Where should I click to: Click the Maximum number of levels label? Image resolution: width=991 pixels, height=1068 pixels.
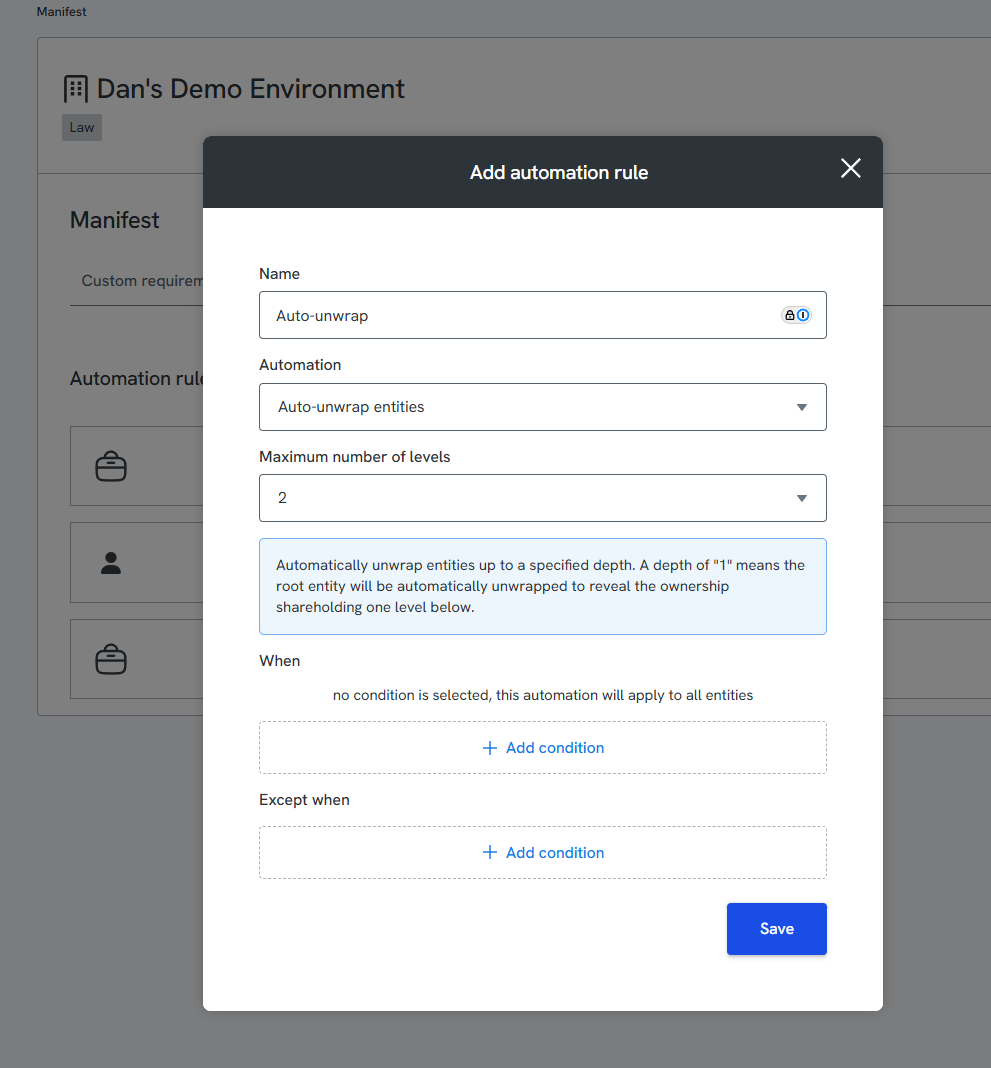[354, 457]
